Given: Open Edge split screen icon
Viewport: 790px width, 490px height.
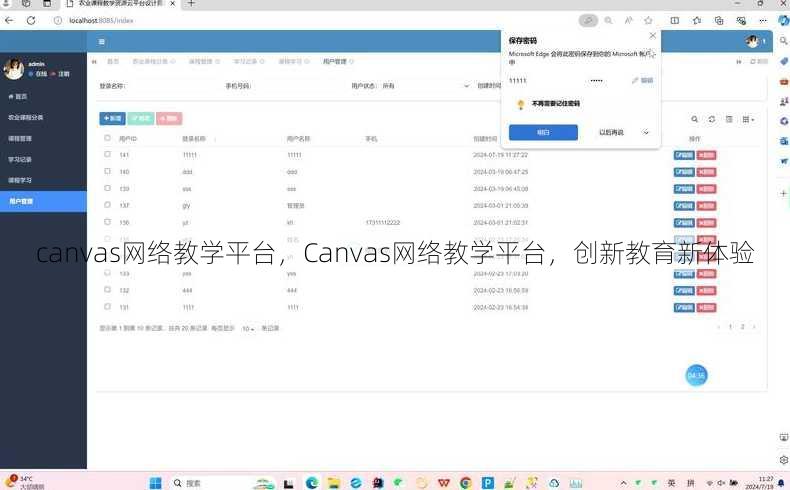Looking at the screenshot, I should tap(675, 20).
